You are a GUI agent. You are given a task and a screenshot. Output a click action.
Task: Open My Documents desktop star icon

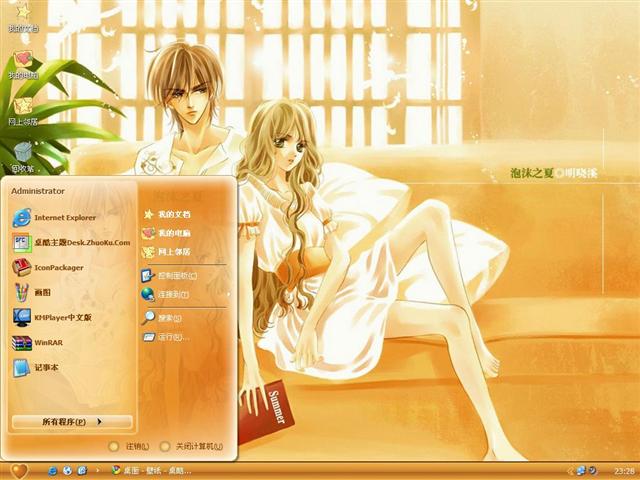pyautogui.click(x=23, y=16)
